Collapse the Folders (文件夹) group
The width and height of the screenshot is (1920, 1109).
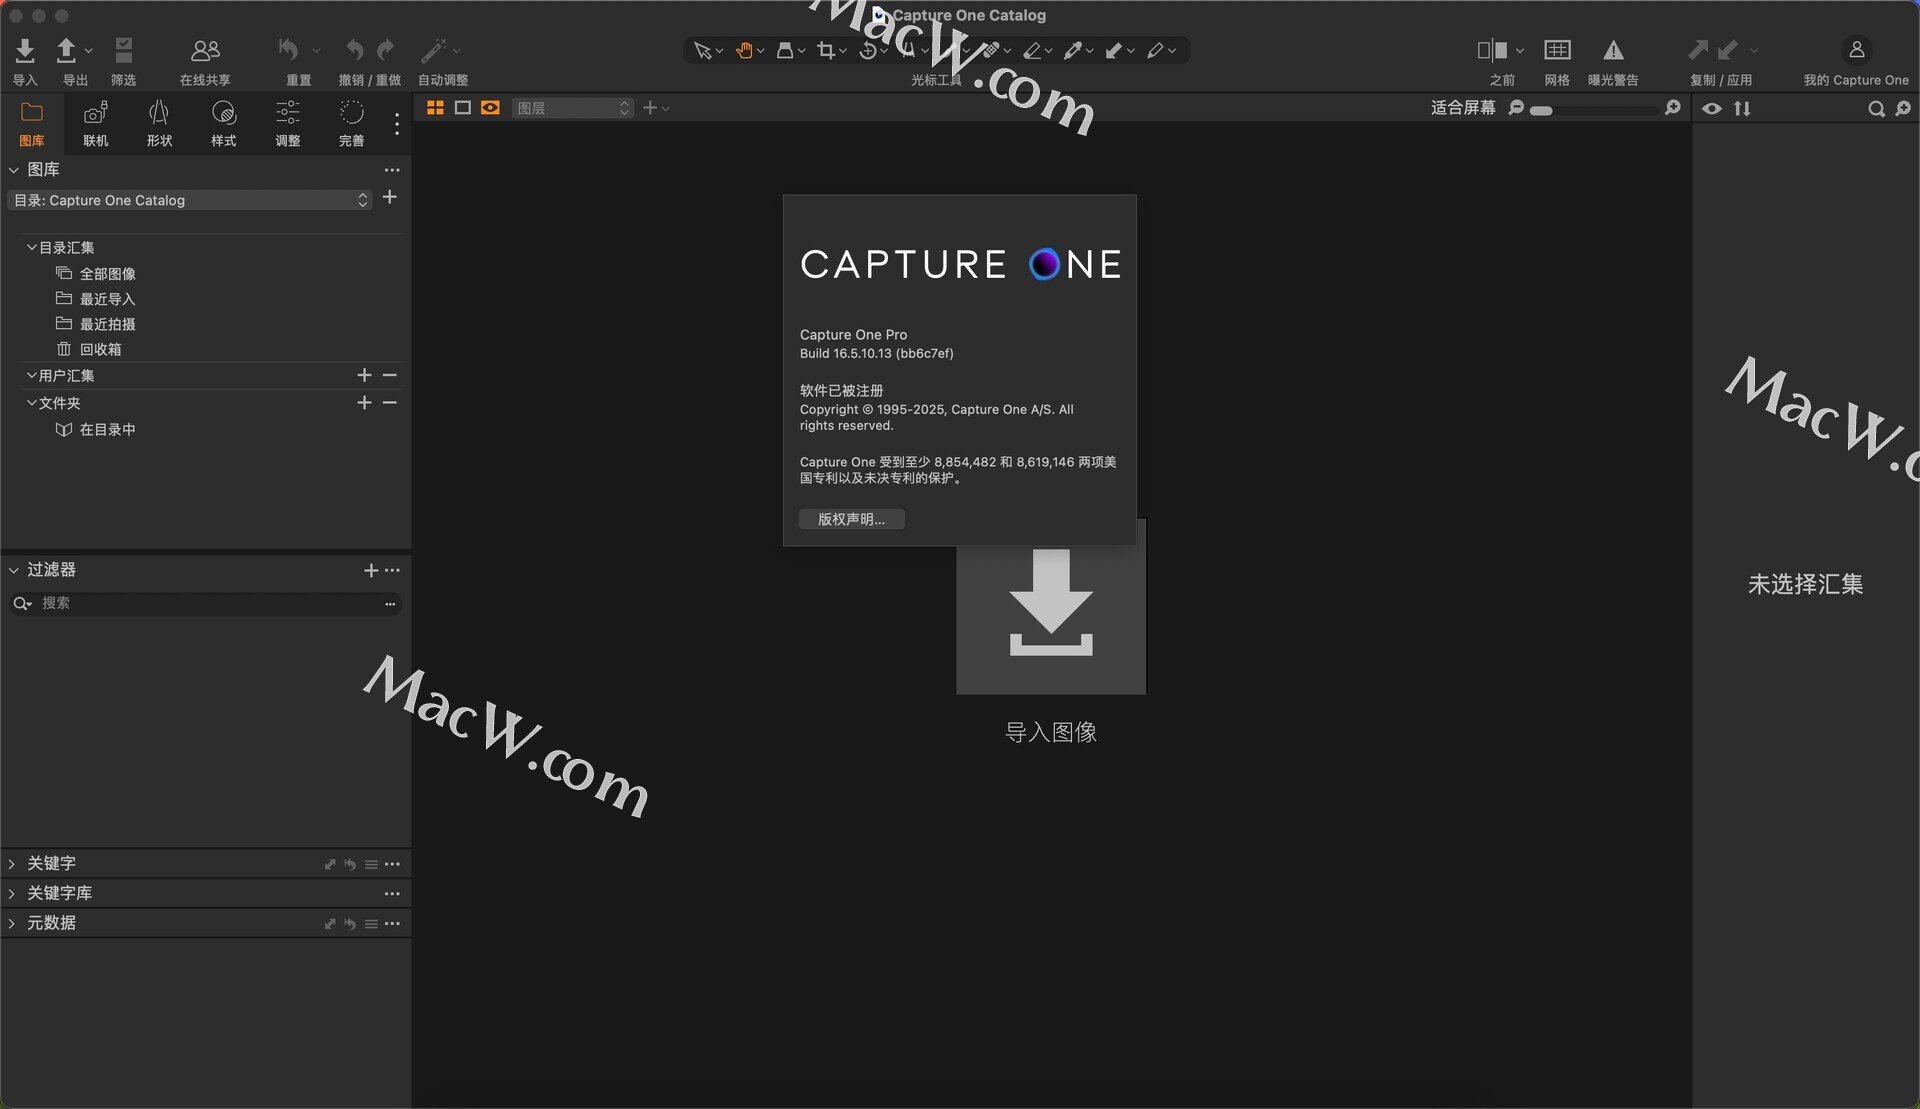click(32, 402)
